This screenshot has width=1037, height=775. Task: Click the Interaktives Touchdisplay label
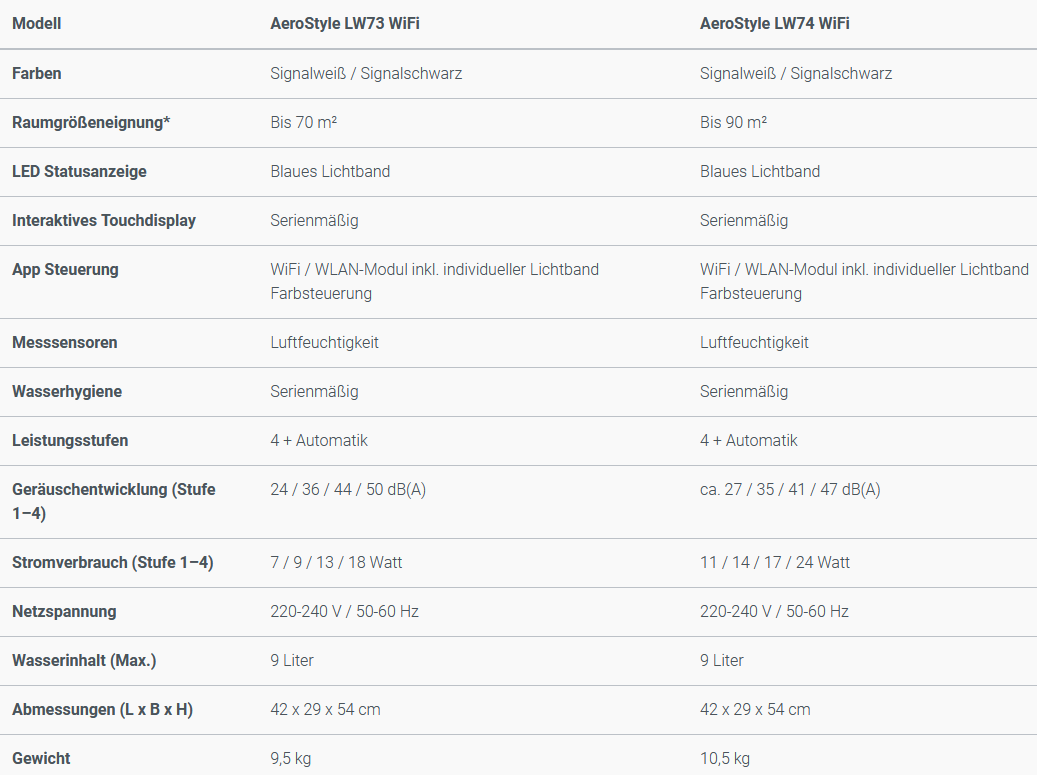coord(103,220)
